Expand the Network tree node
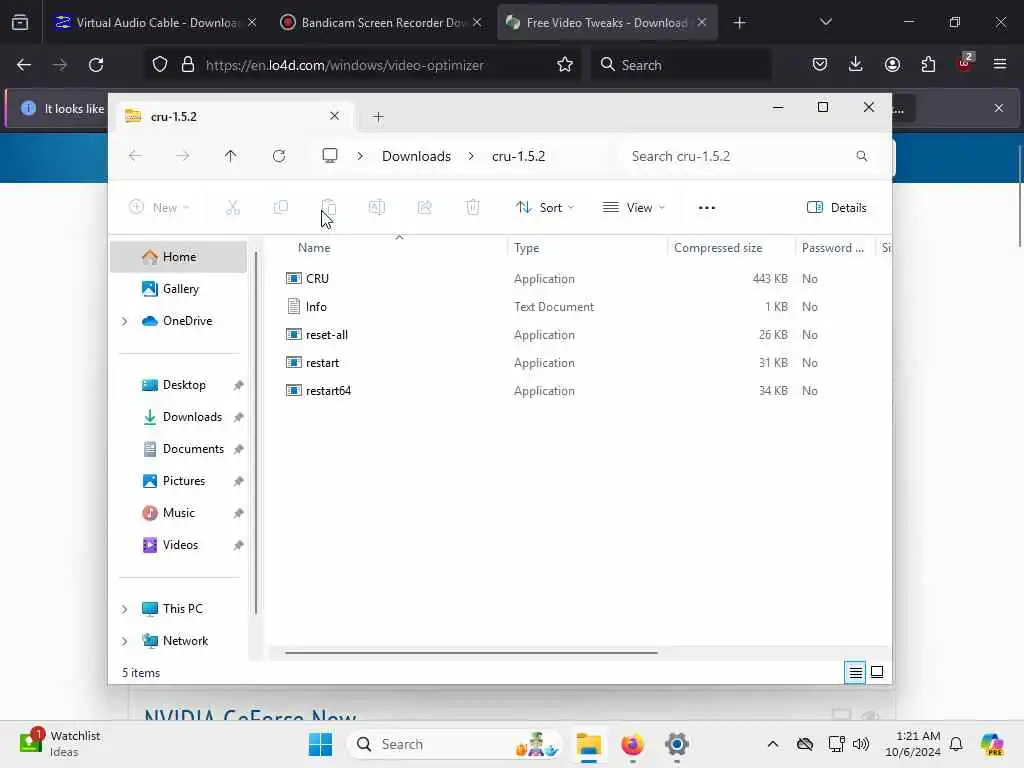Viewport: 1024px width, 768px height. click(125, 641)
